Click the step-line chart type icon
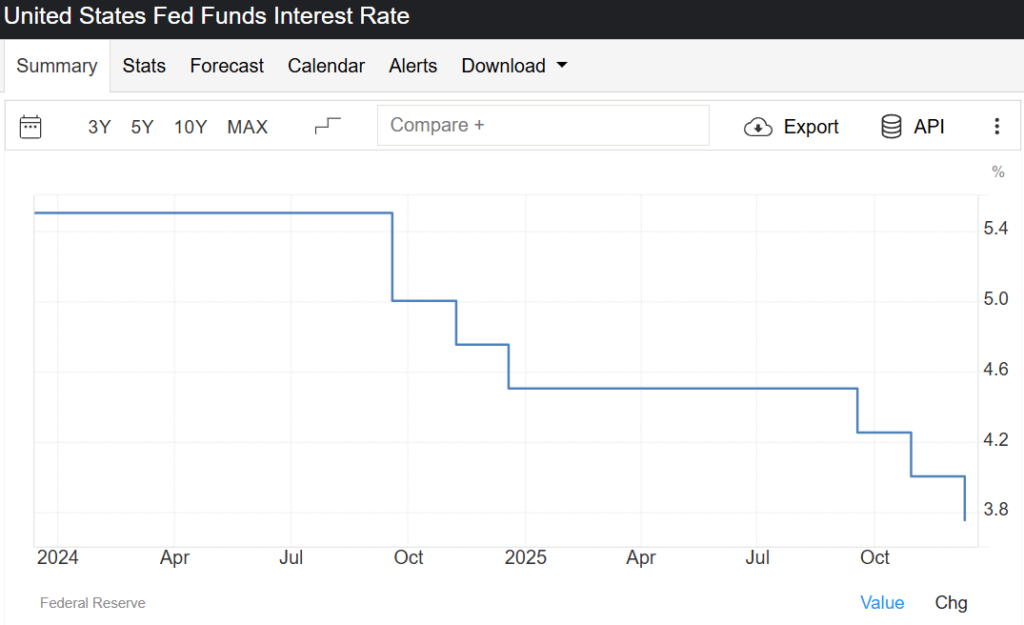This screenshot has width=1024, height=625. [327, 126]
